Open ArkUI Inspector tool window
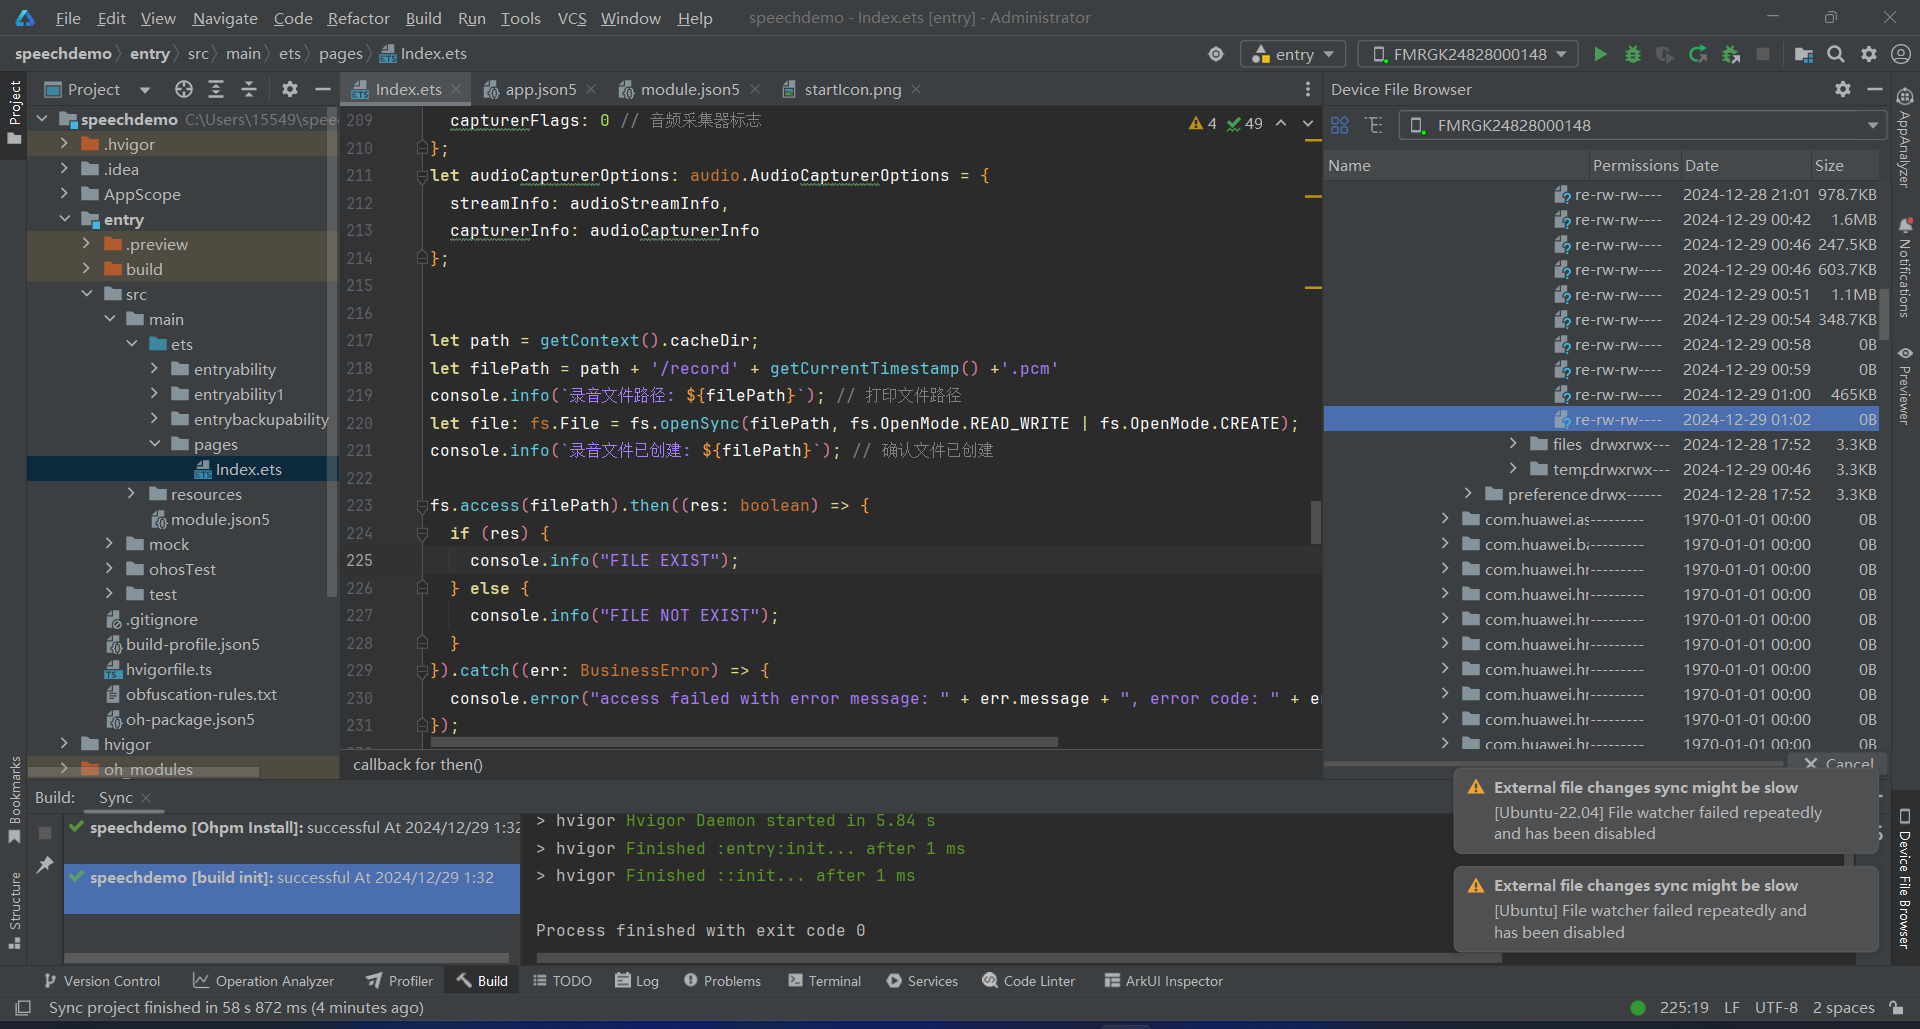 click(x=1164, y=981)
